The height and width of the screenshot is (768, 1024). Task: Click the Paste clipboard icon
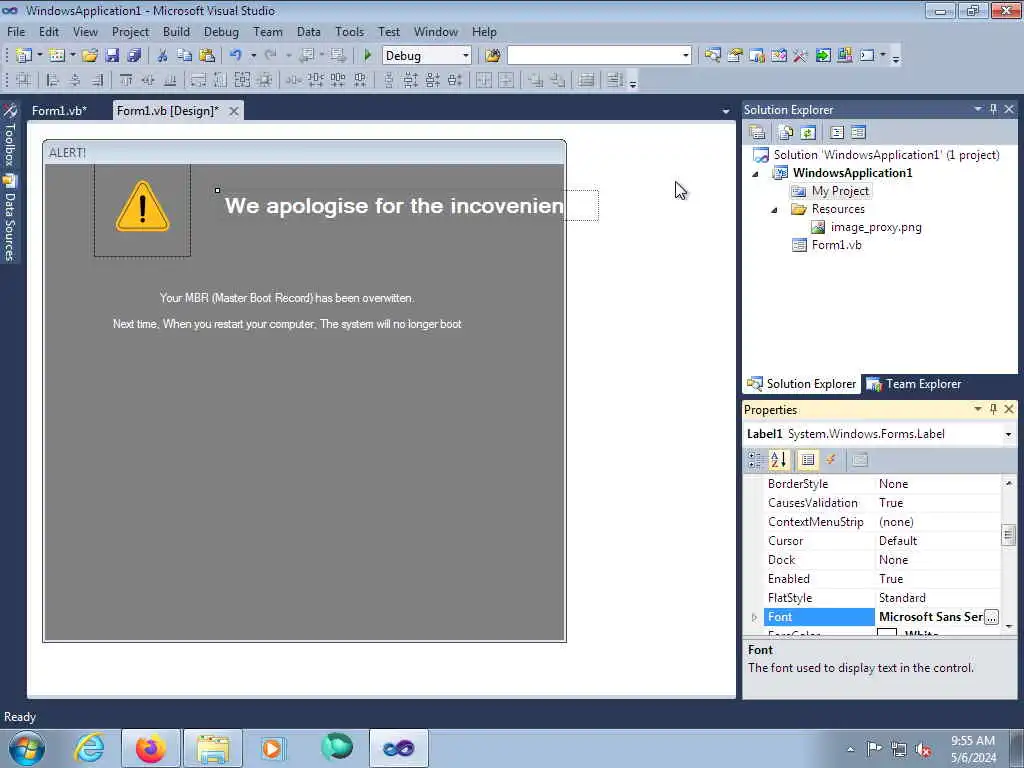pos(207,56)
